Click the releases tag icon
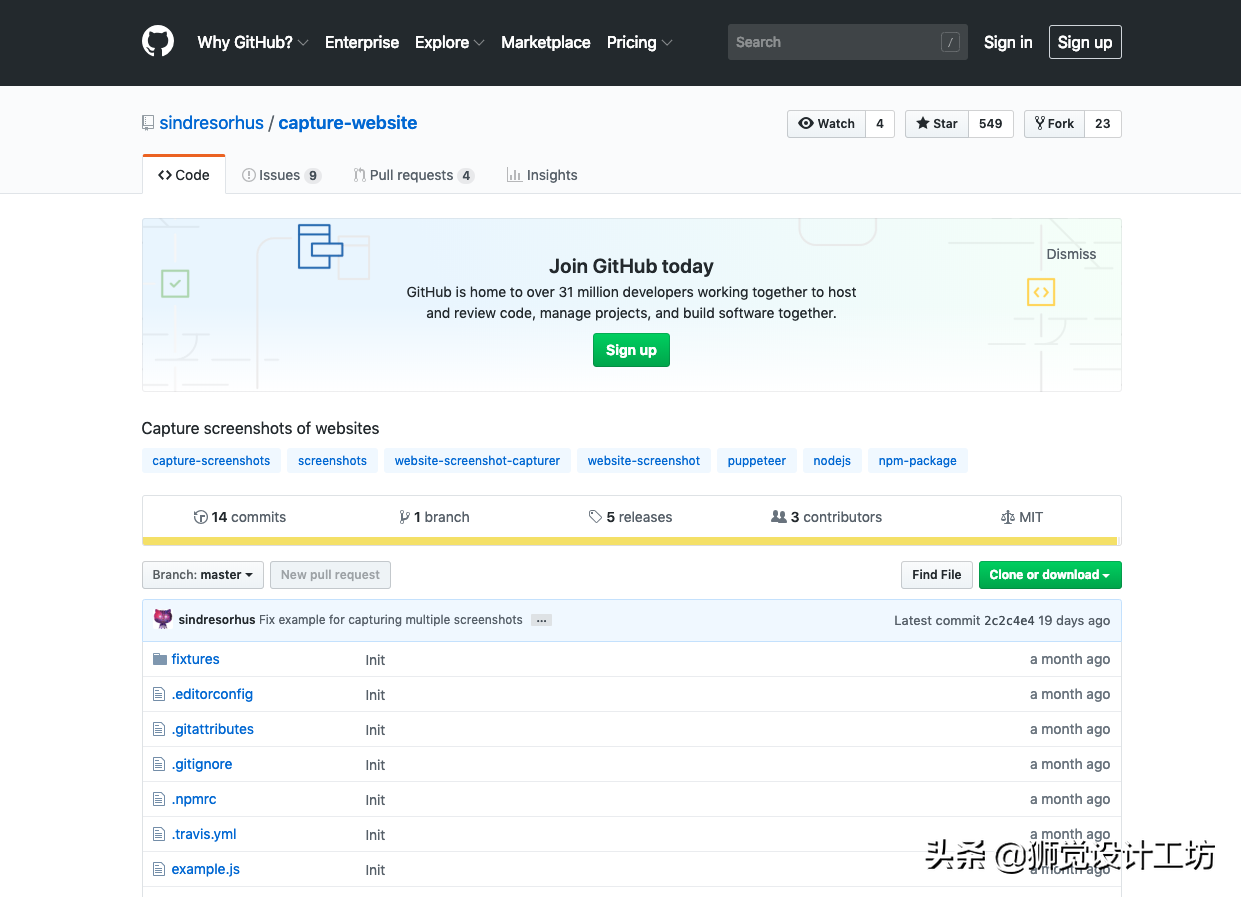The height and width of the screenshot is (897, 1241). (596, 517)
